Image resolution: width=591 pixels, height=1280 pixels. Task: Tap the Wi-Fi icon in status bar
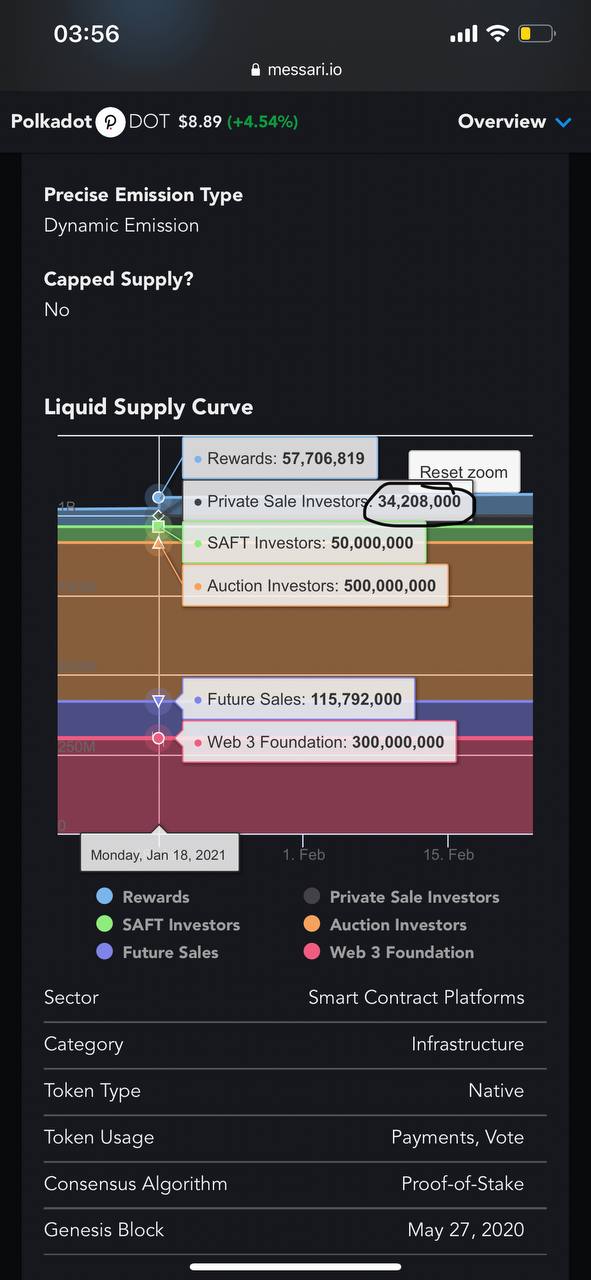(x=497, y=34)
